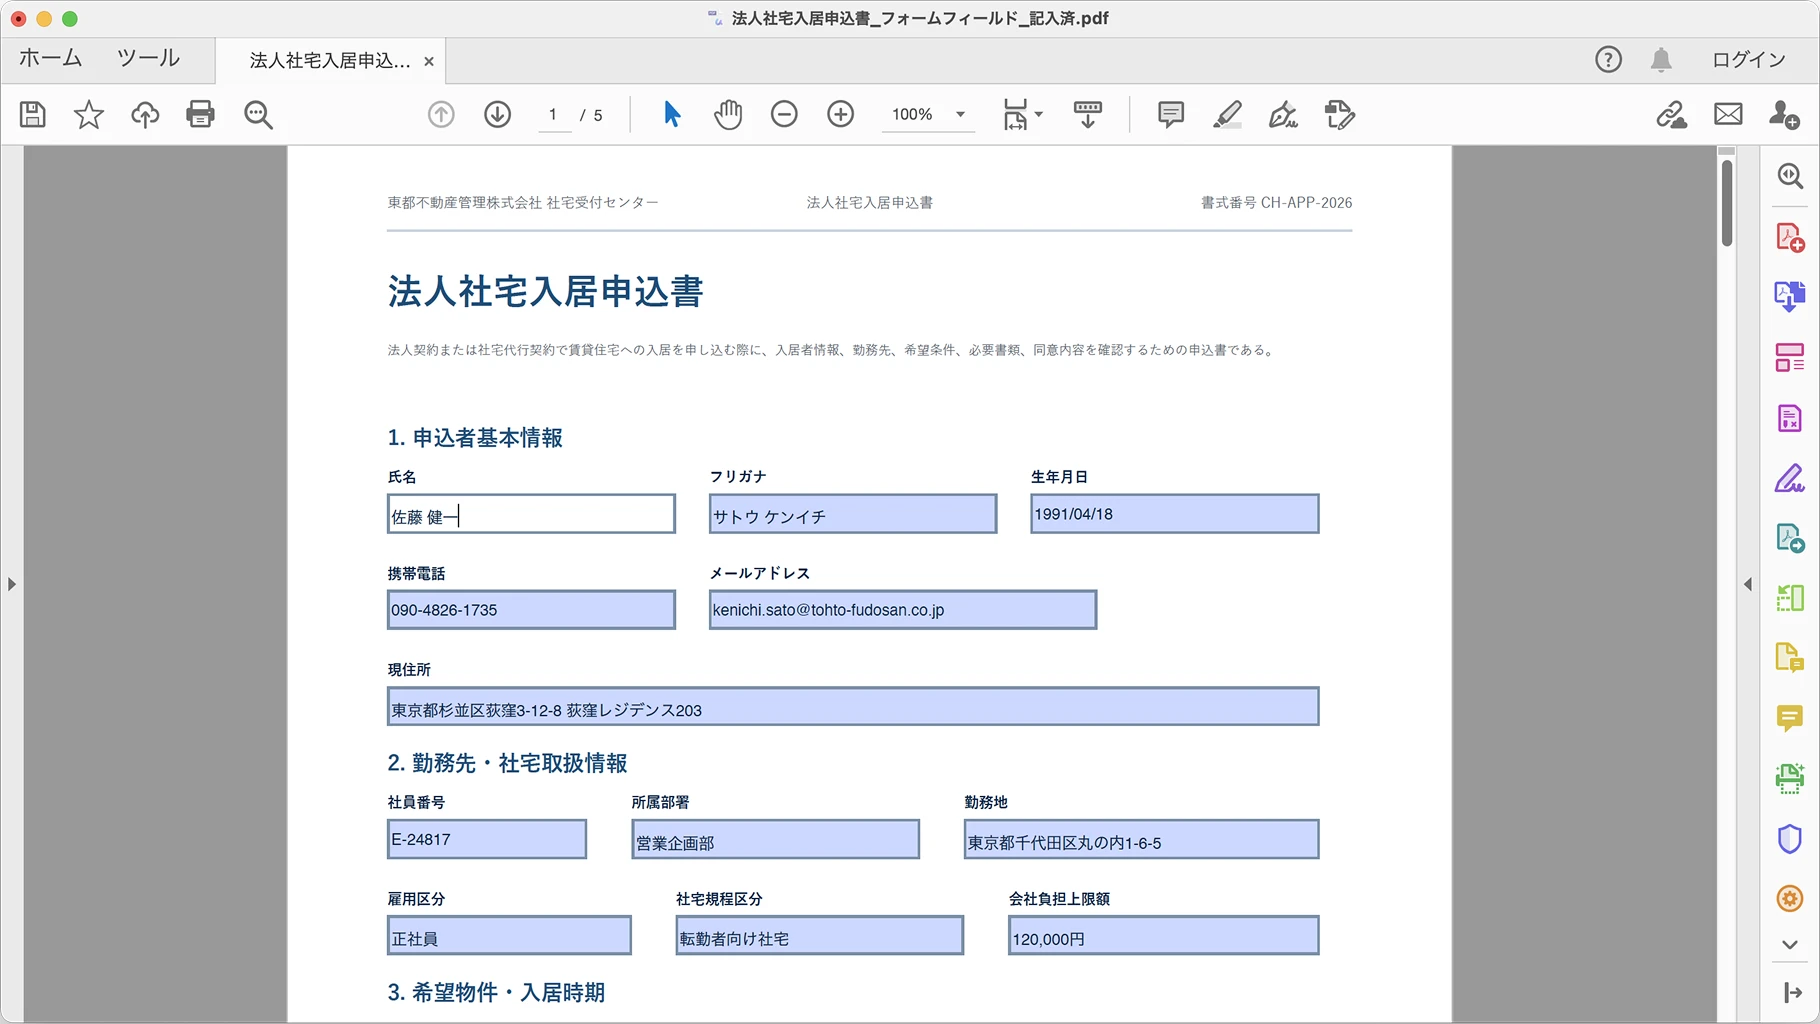
Task: Open the help question mark
Action: [1608, 60]
